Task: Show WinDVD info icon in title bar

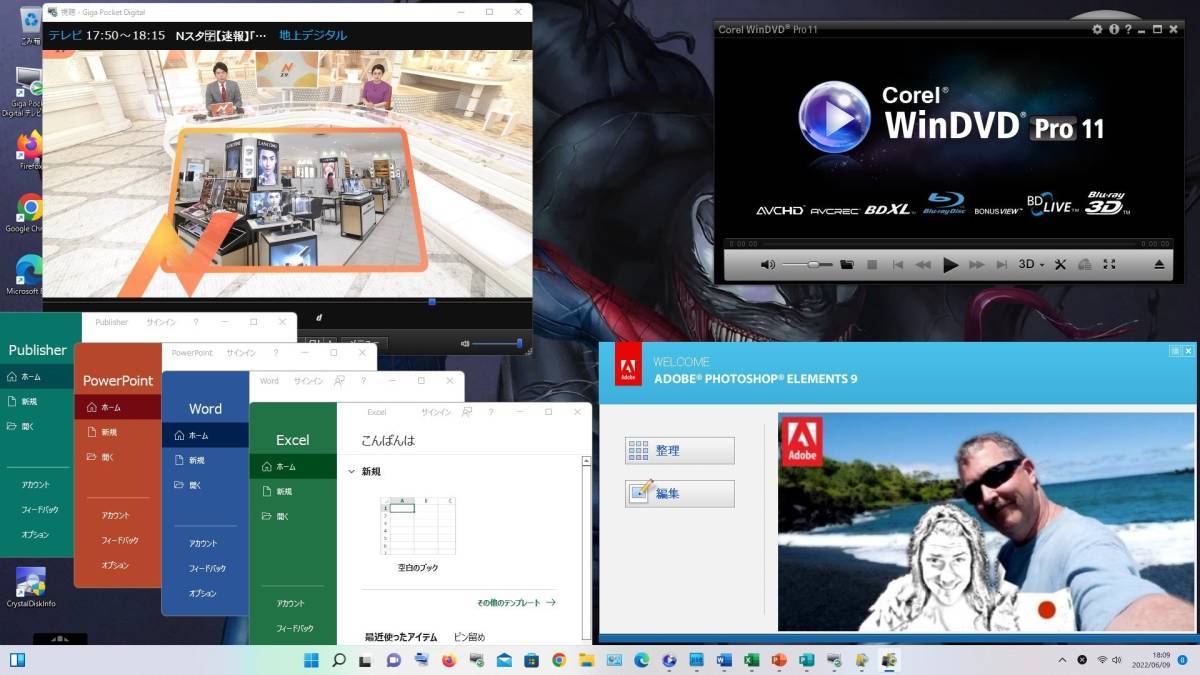Action: pos(1112,29)
